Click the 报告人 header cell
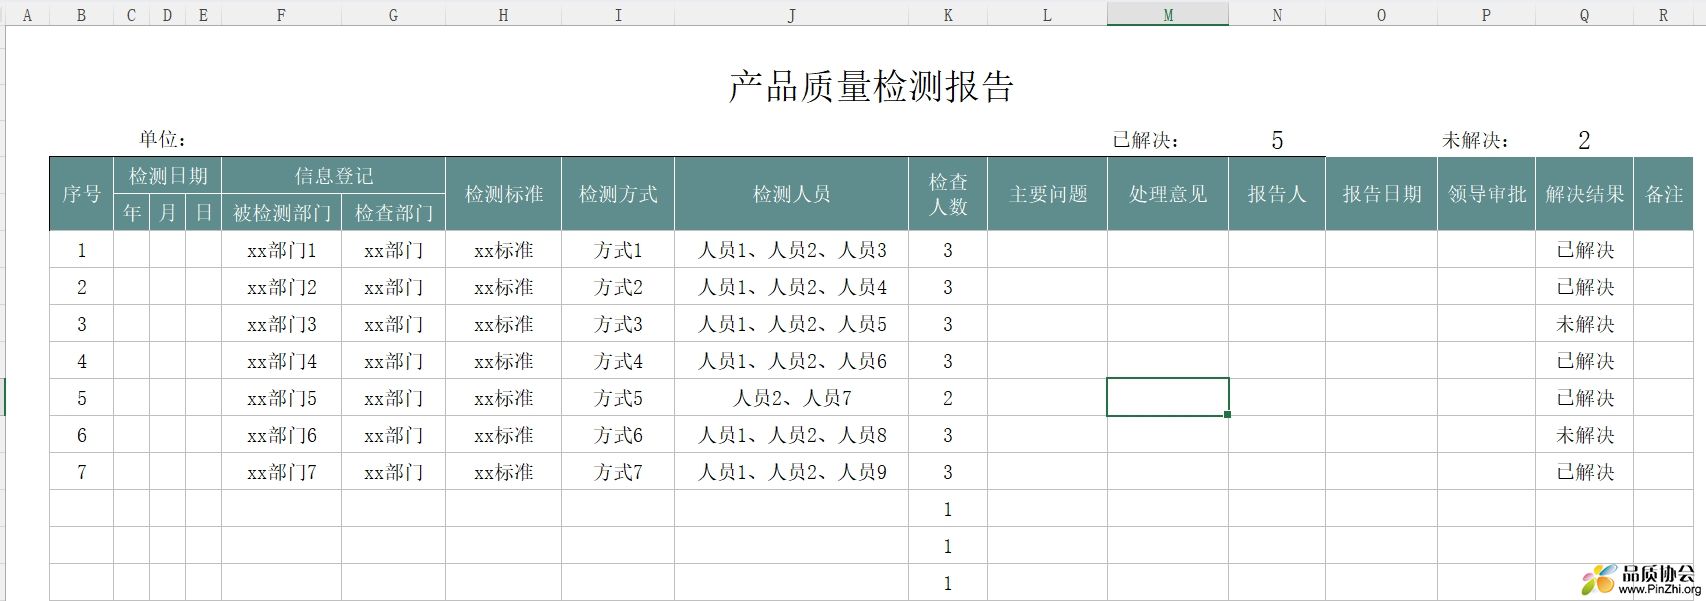This screenshot has height=601, width=1706. pyautogui.click(x=1277, y=194)
